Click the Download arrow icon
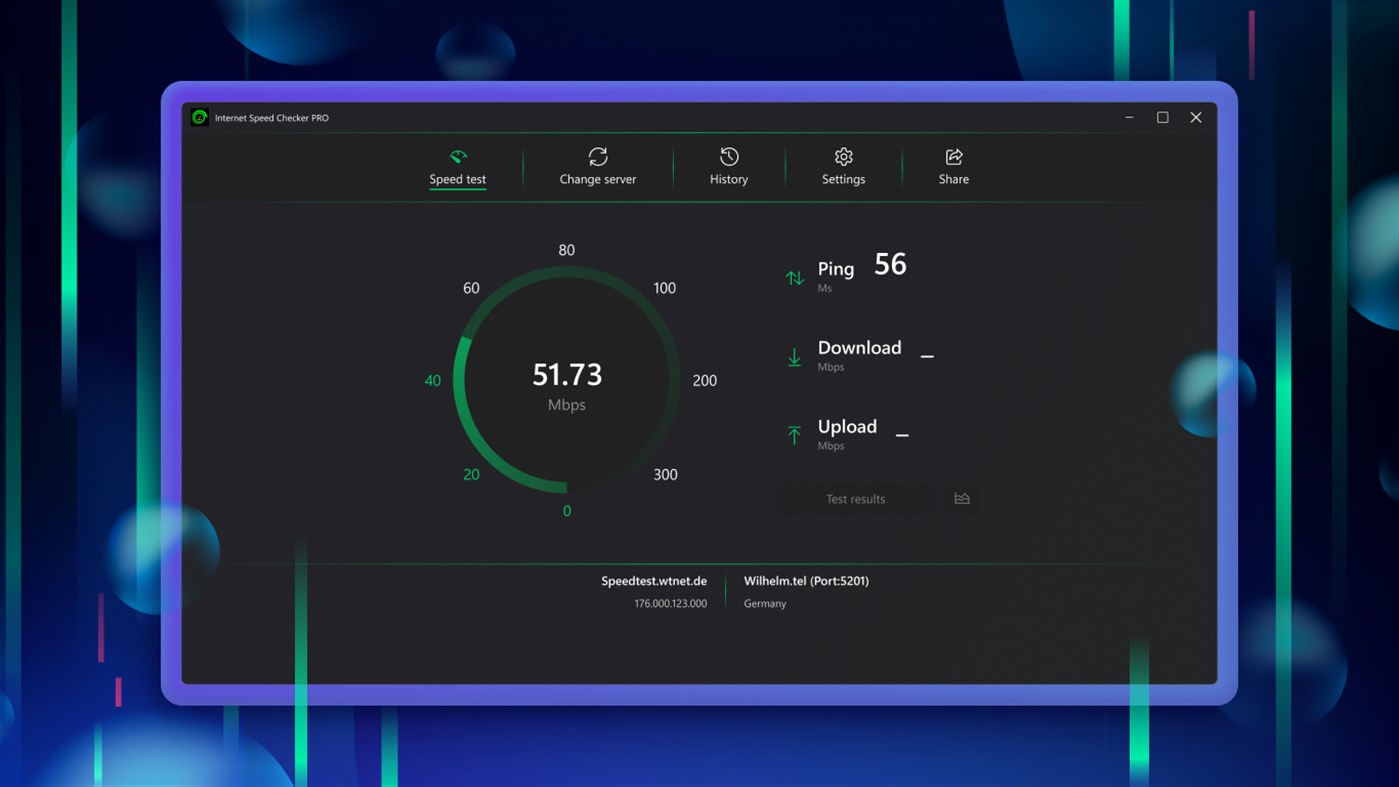 794,357
